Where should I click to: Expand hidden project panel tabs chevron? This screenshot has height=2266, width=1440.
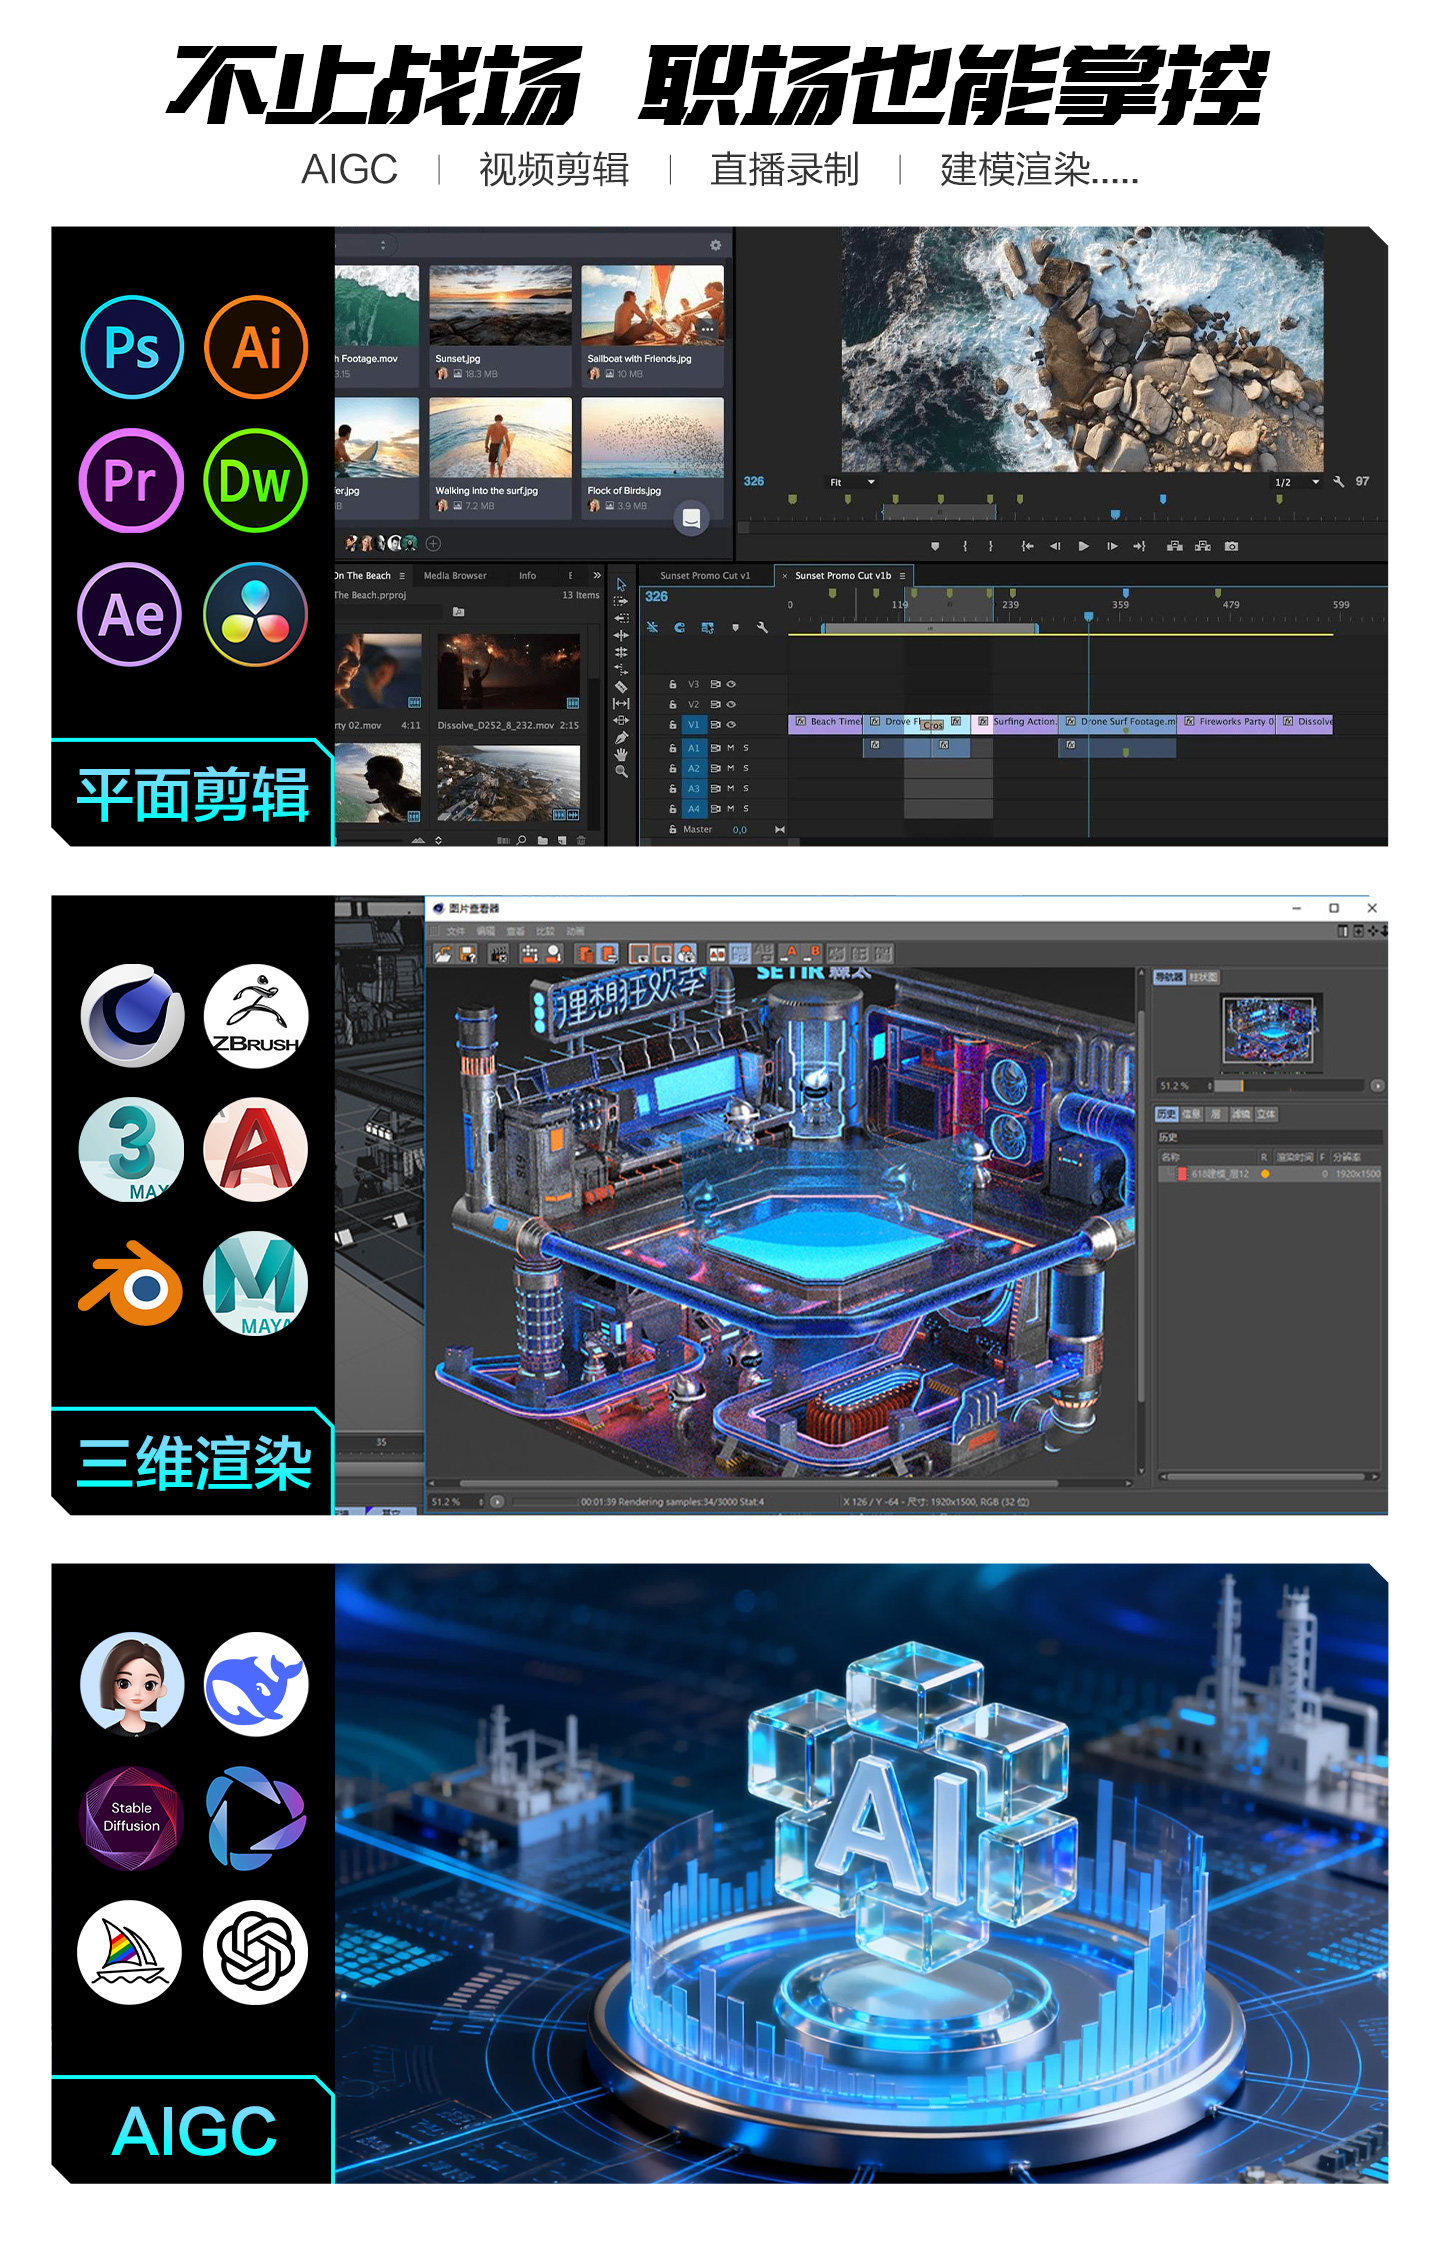coord(597,576)
